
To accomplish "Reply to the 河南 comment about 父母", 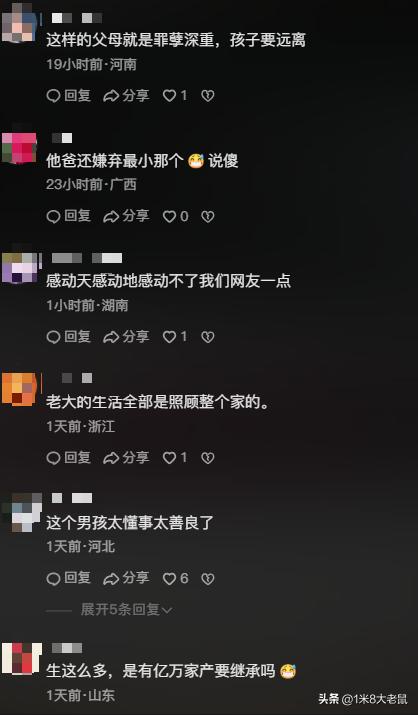I will [x=69, y=95].
